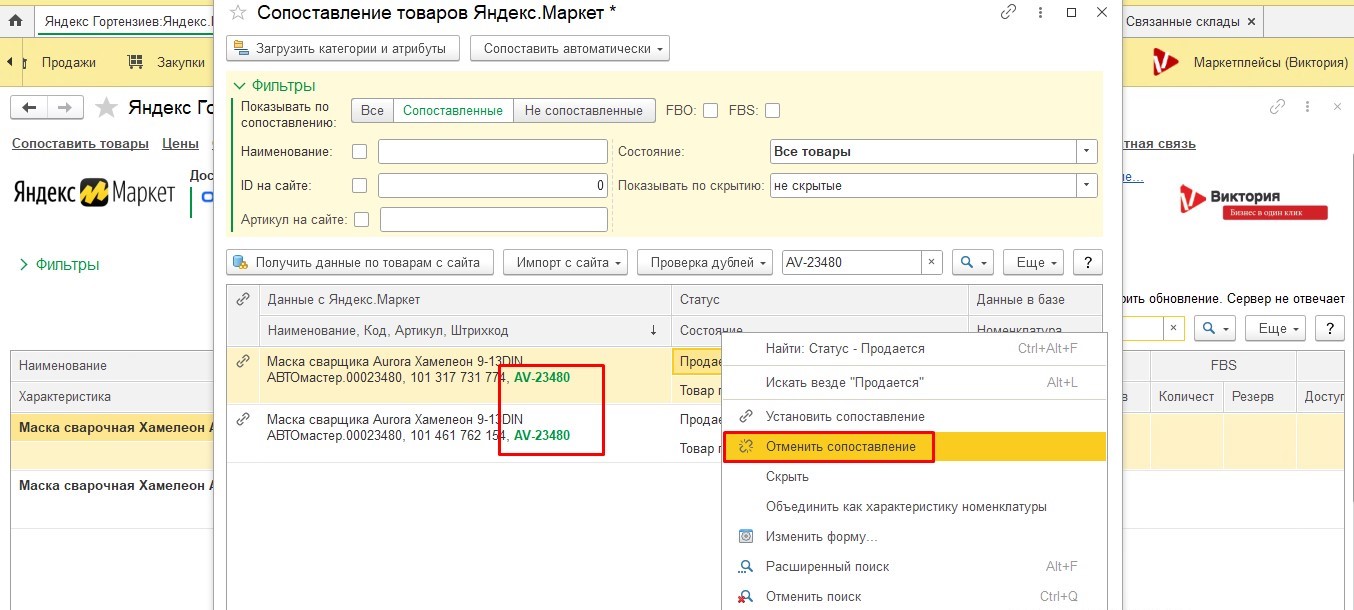1354x610 pixels.
Task: Collapse the Фильтры section in dialog
Action: pos(274,85)
